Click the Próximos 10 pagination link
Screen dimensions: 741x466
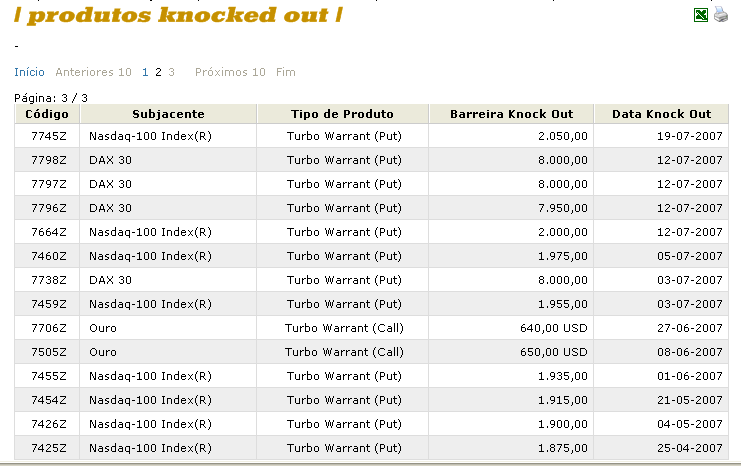(x=230, y=72)
